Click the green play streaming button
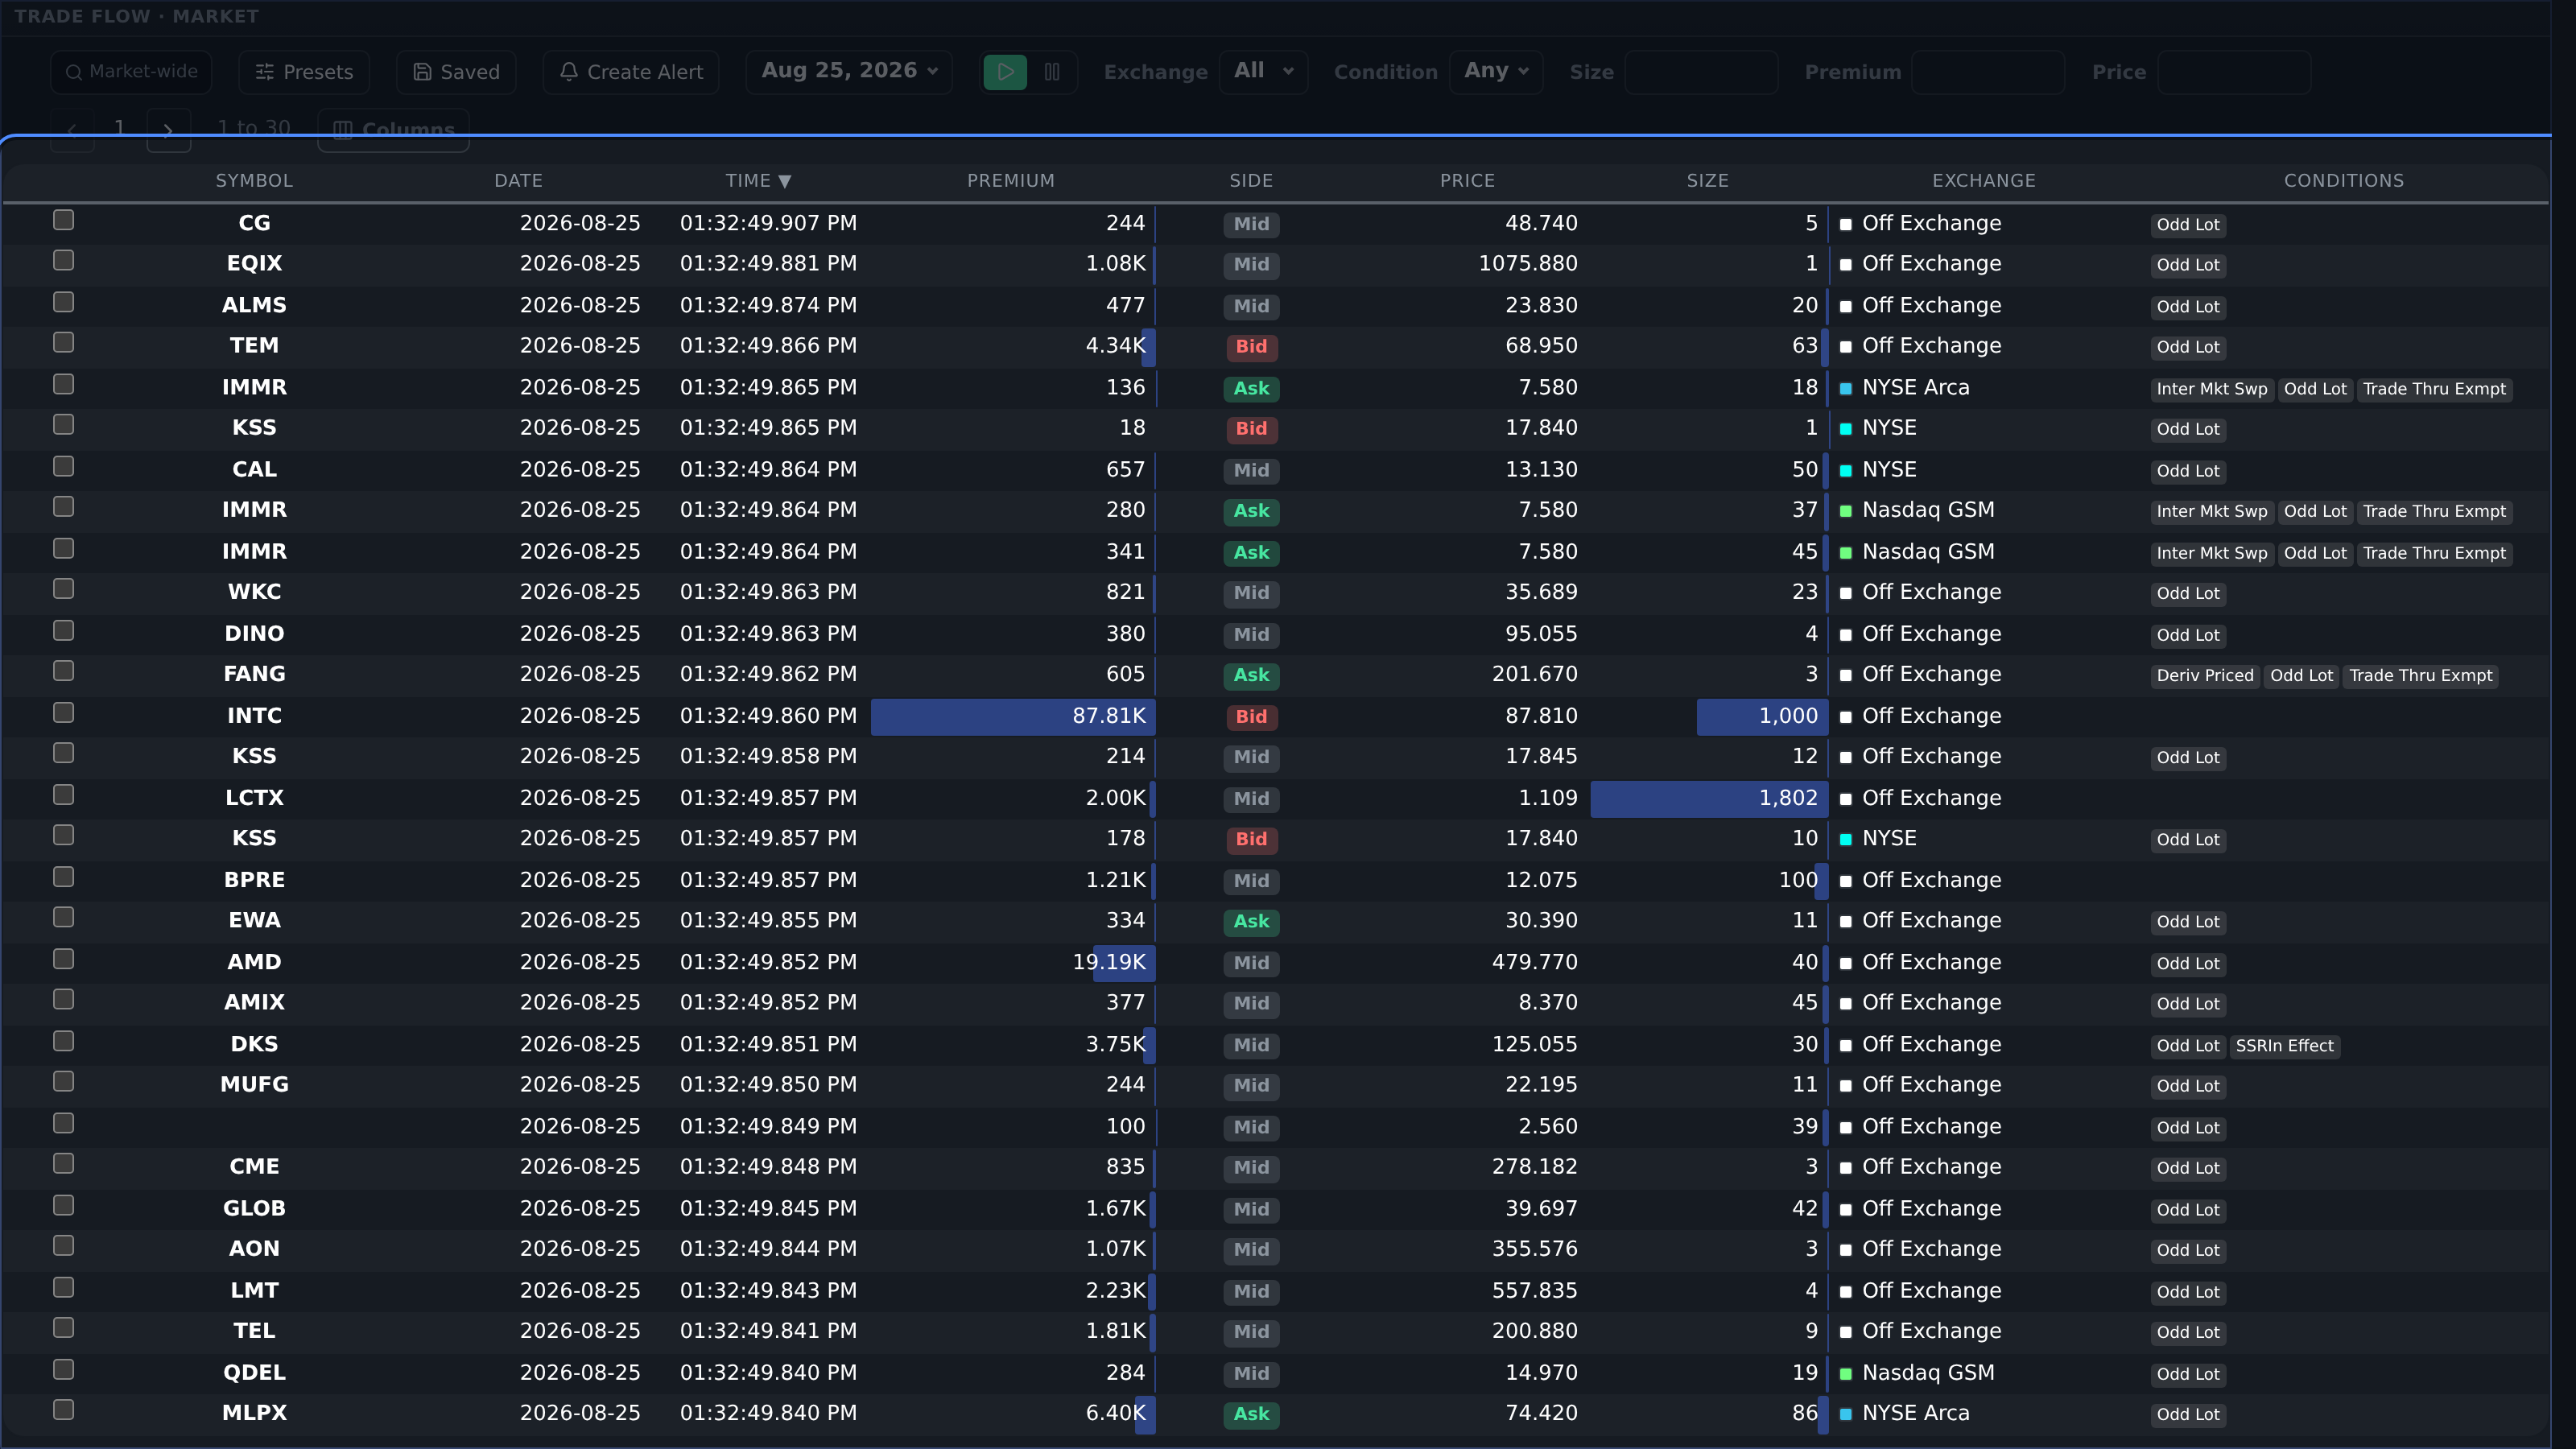2576x1449 pixels. pos(1005,72)
